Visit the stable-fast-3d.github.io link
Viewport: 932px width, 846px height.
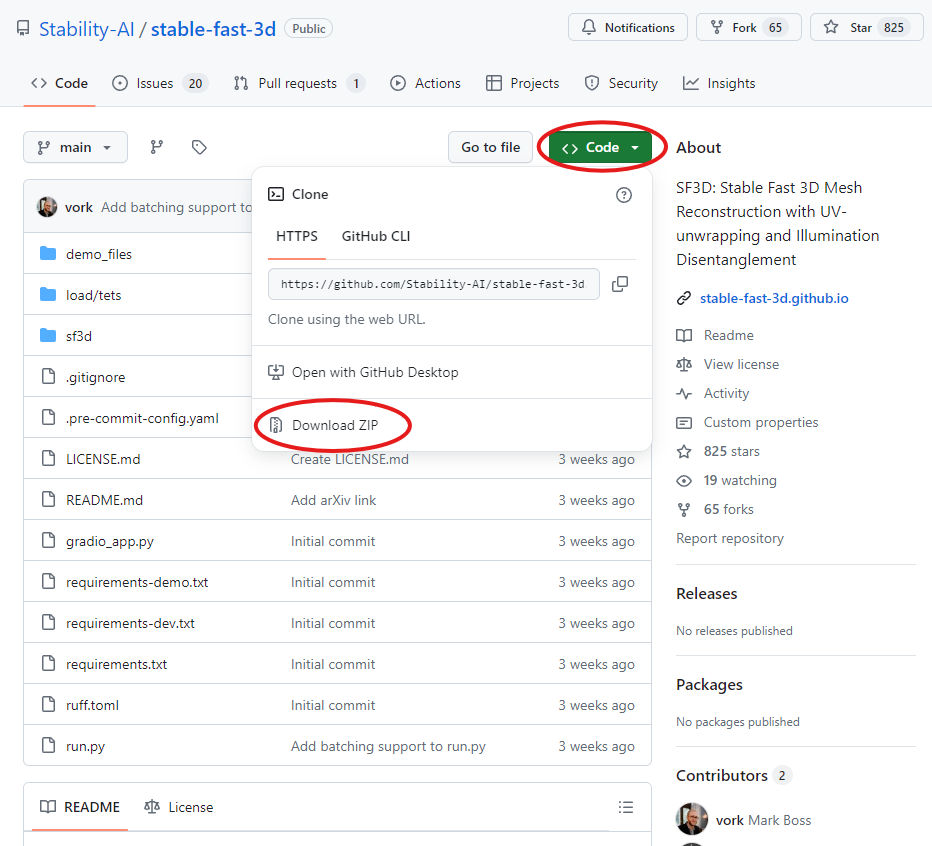click(x=774, y=298)
